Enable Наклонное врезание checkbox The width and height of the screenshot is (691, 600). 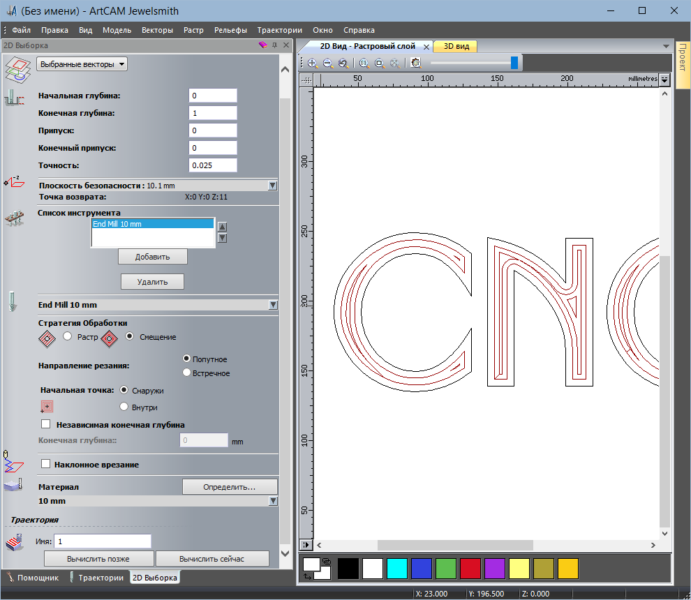click(46, 464)
